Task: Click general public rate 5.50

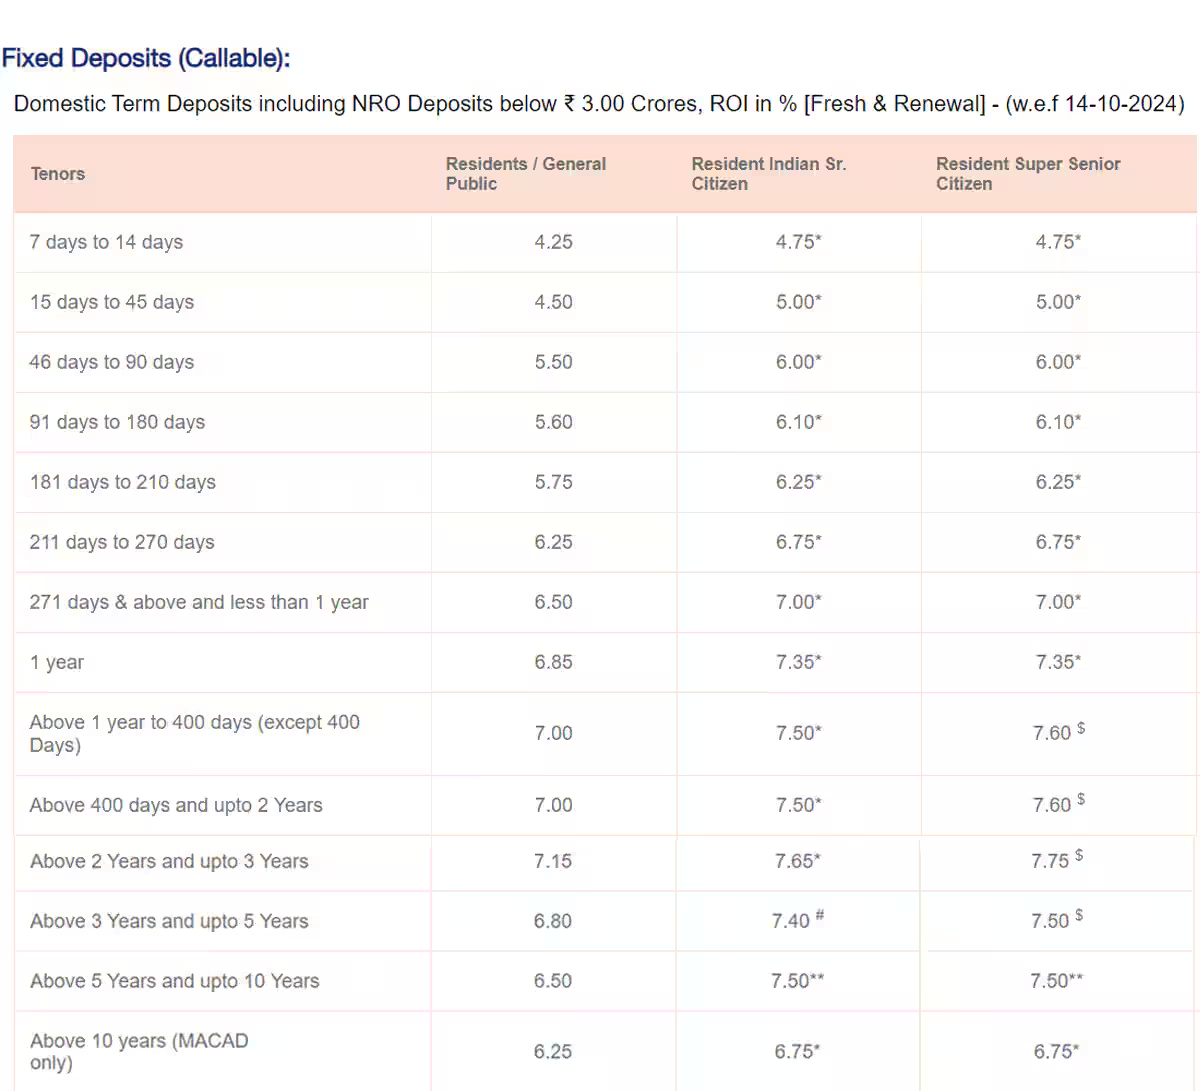Action: [553, 362]
